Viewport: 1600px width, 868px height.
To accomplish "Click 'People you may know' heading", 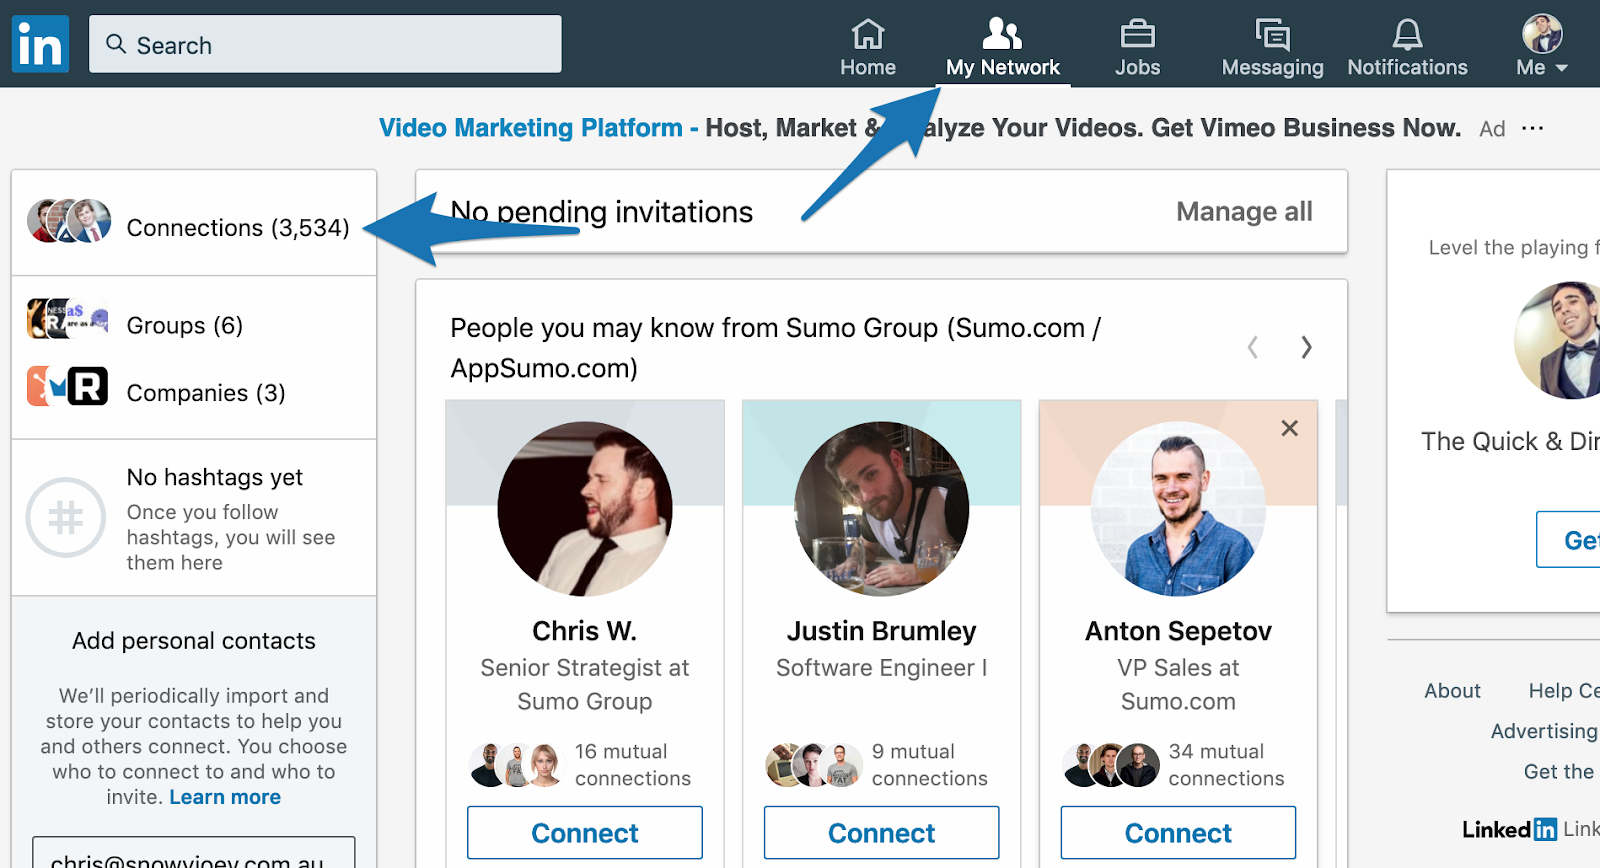I will tap(775, 348).
